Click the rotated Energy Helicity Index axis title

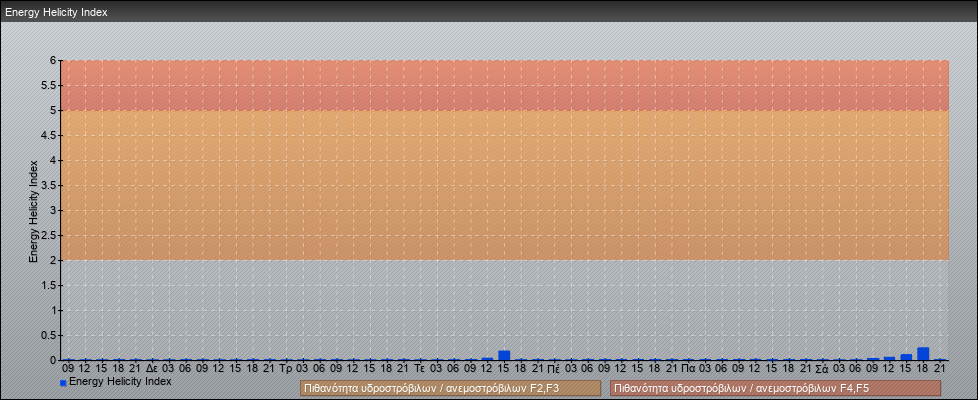(x=33, y=211)
